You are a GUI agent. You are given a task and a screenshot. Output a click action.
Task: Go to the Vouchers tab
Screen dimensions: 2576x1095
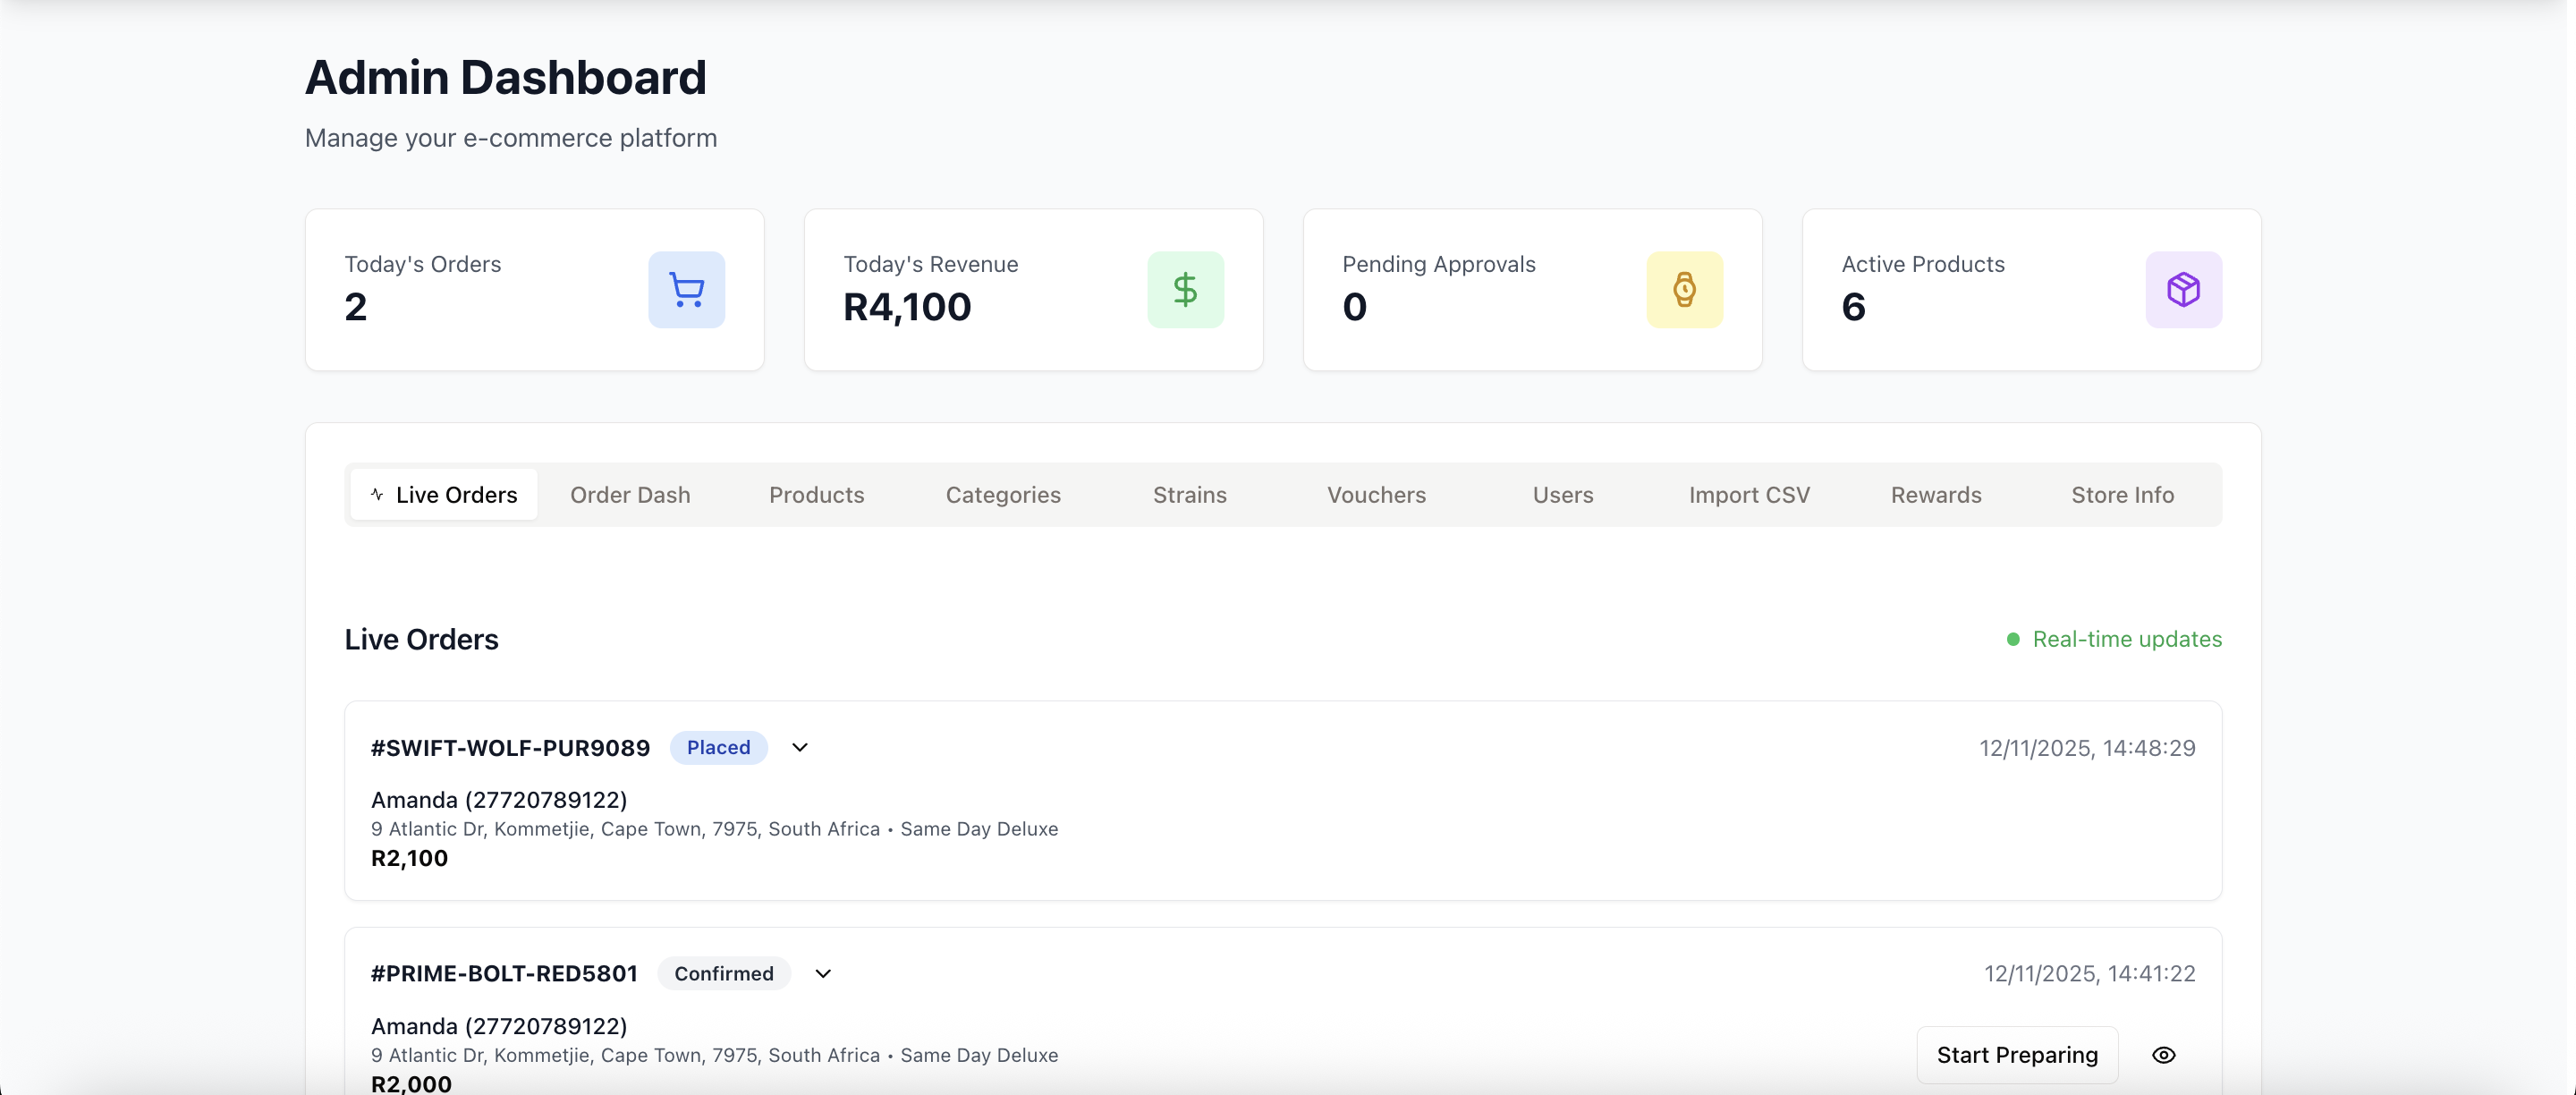point(1376,495)
